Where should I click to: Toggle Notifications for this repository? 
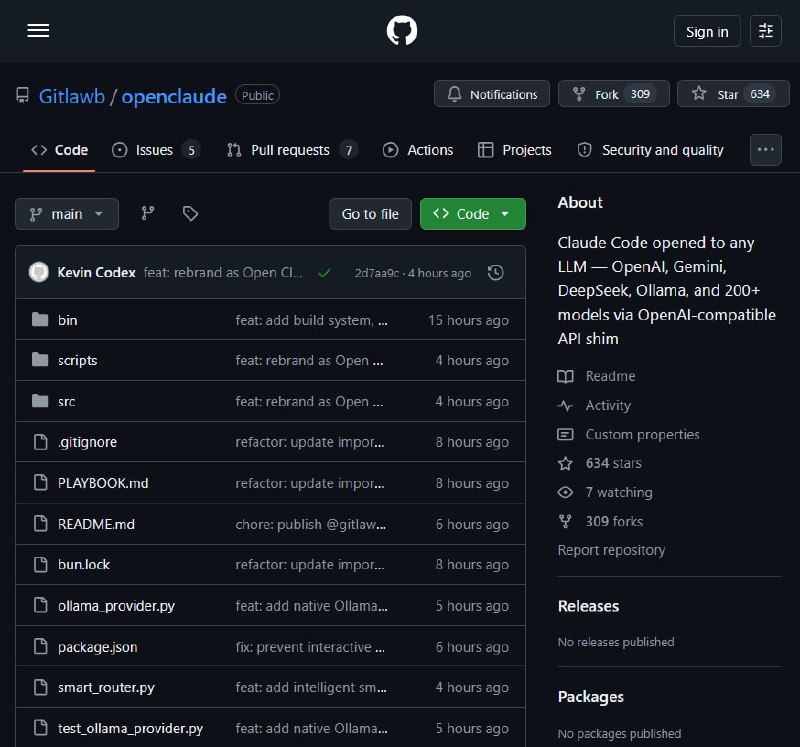coord(492,94)
